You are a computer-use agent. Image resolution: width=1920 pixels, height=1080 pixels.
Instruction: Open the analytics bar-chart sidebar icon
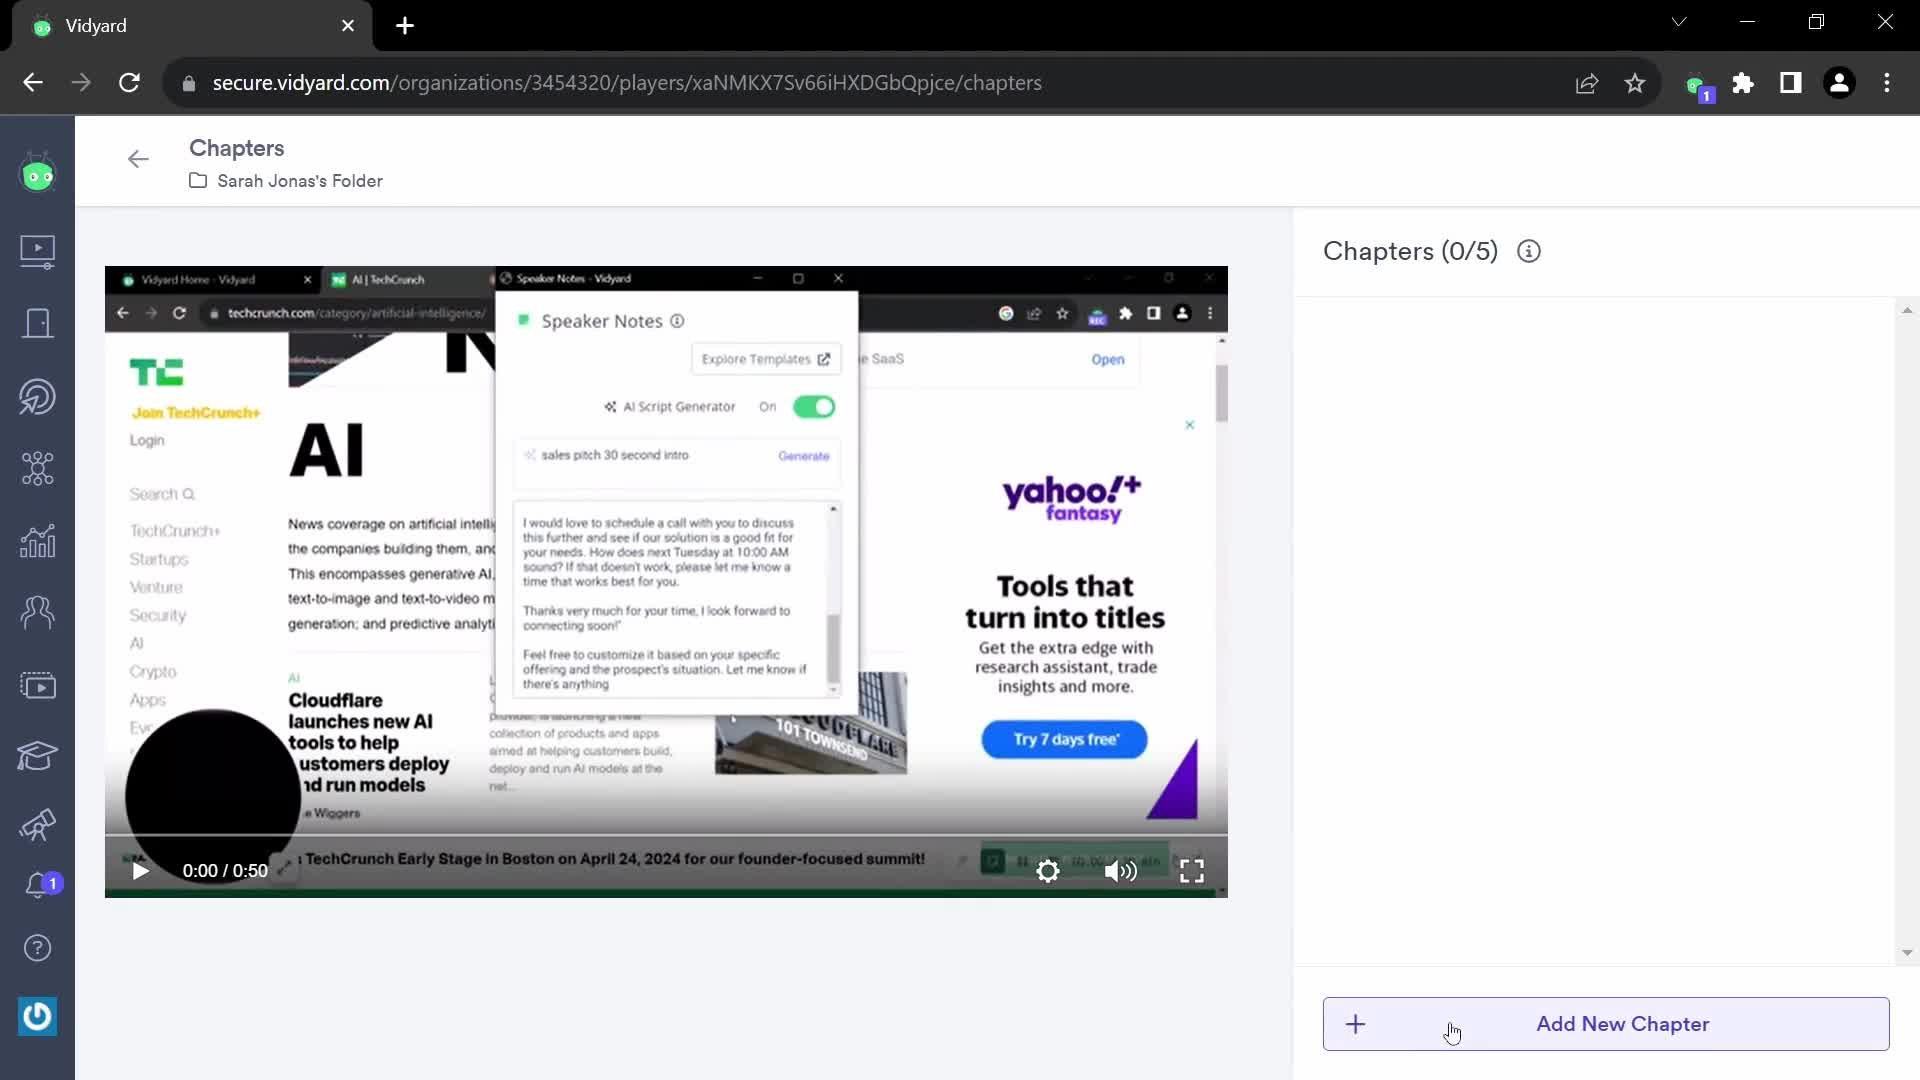coord(37,541)
